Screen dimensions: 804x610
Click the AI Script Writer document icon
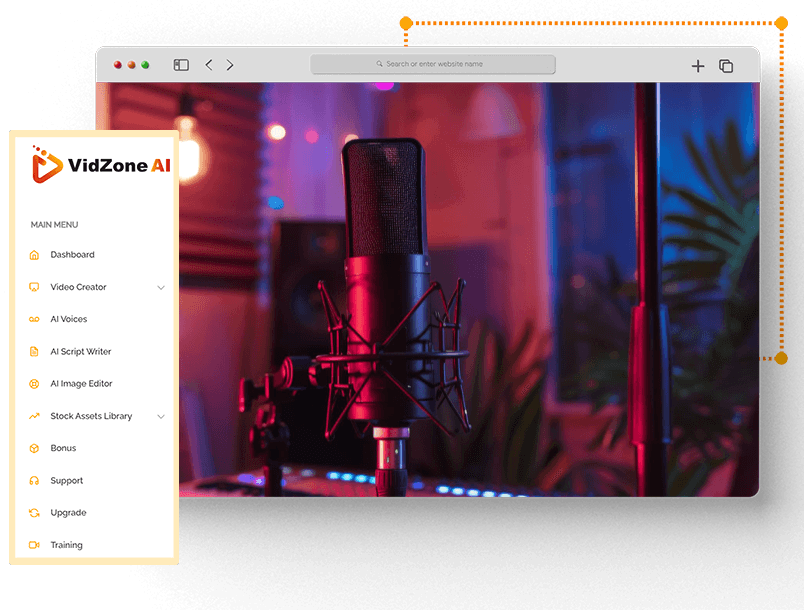pos(34,352)
